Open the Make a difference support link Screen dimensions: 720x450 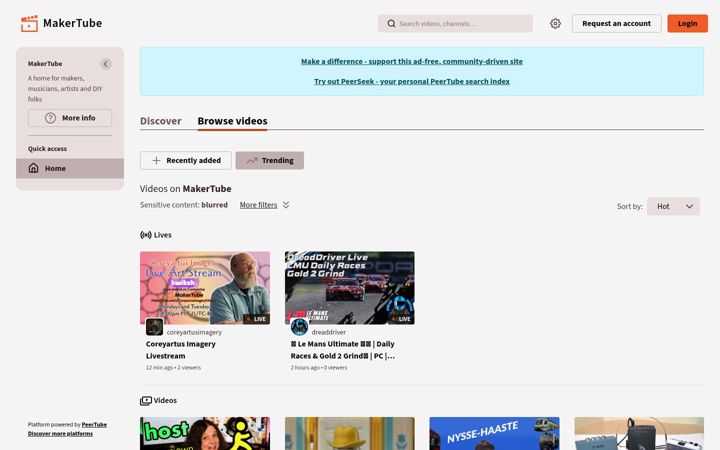pos(412,61)
